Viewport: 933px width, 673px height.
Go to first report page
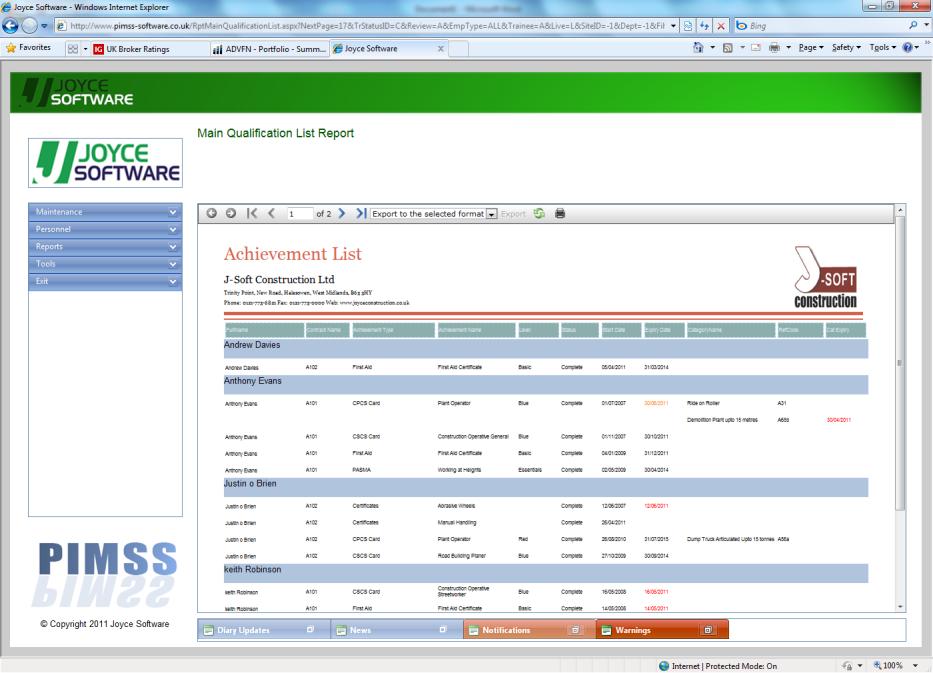(x=252, y=213)
